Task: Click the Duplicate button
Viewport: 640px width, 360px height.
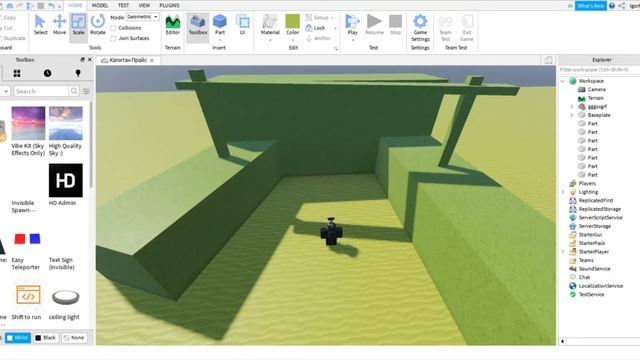Action: point(13,38)
